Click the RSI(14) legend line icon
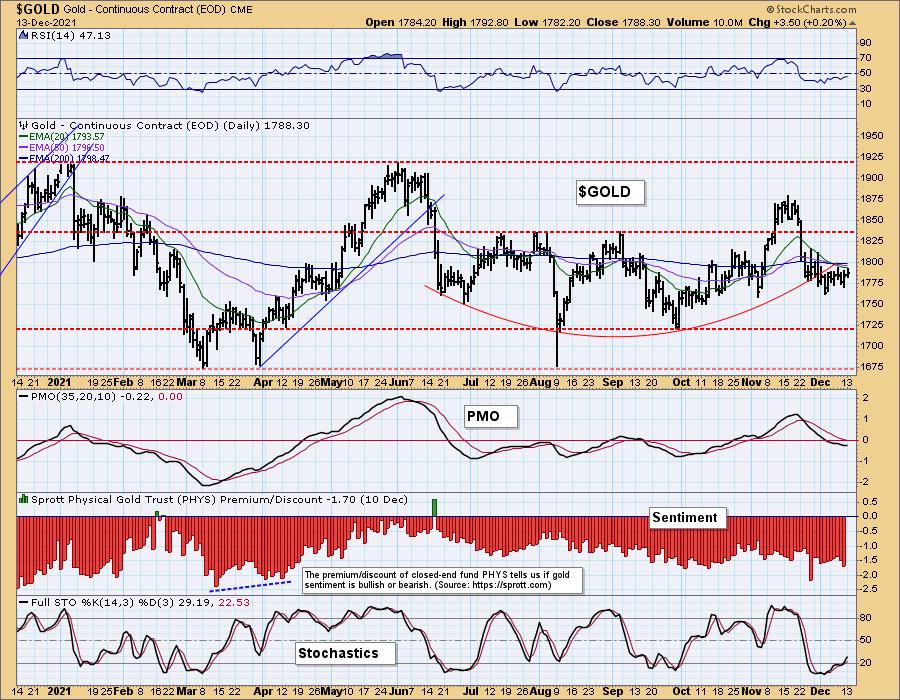 click(x=23, y=35)
